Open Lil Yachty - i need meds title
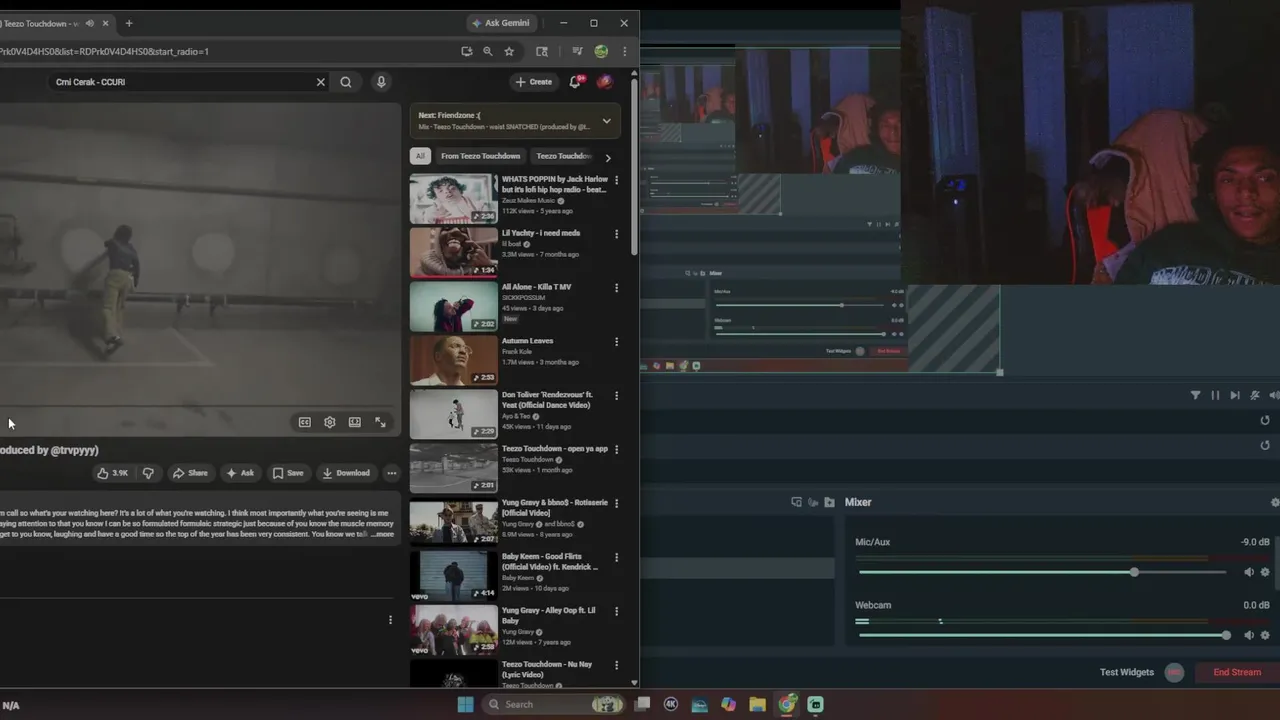 click(541, 233)
